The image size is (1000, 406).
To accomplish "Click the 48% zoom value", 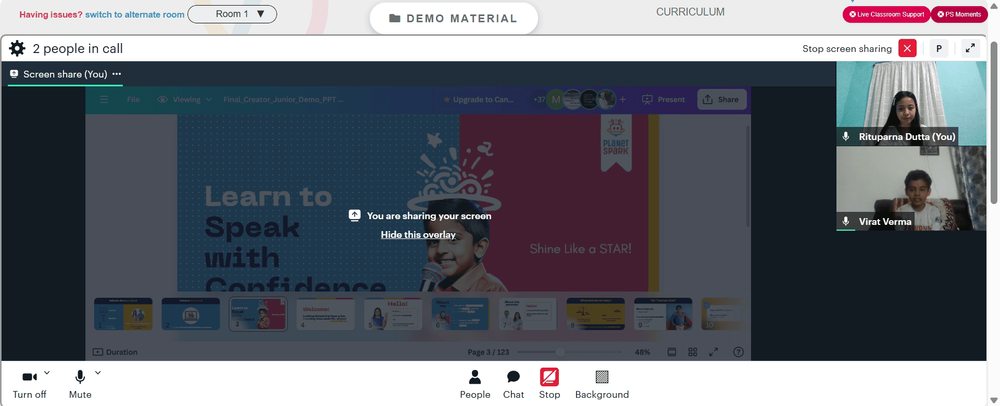I will coord(642,352).
